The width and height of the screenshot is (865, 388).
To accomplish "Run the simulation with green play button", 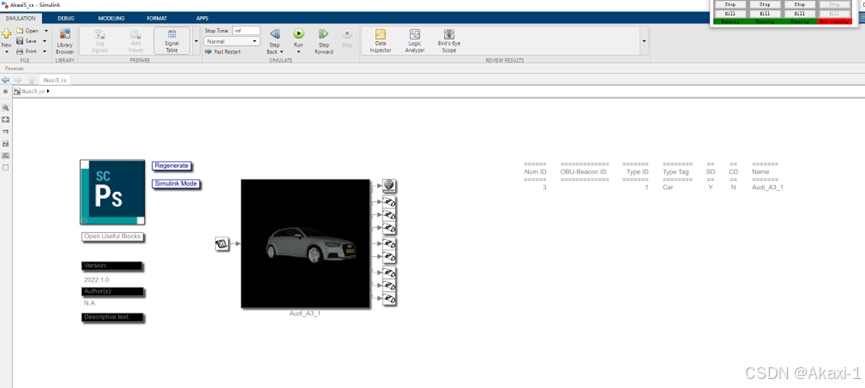I will [298, 34].
